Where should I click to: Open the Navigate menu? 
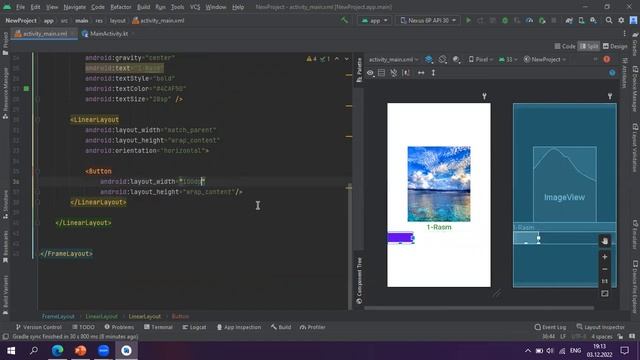point(75,7)
